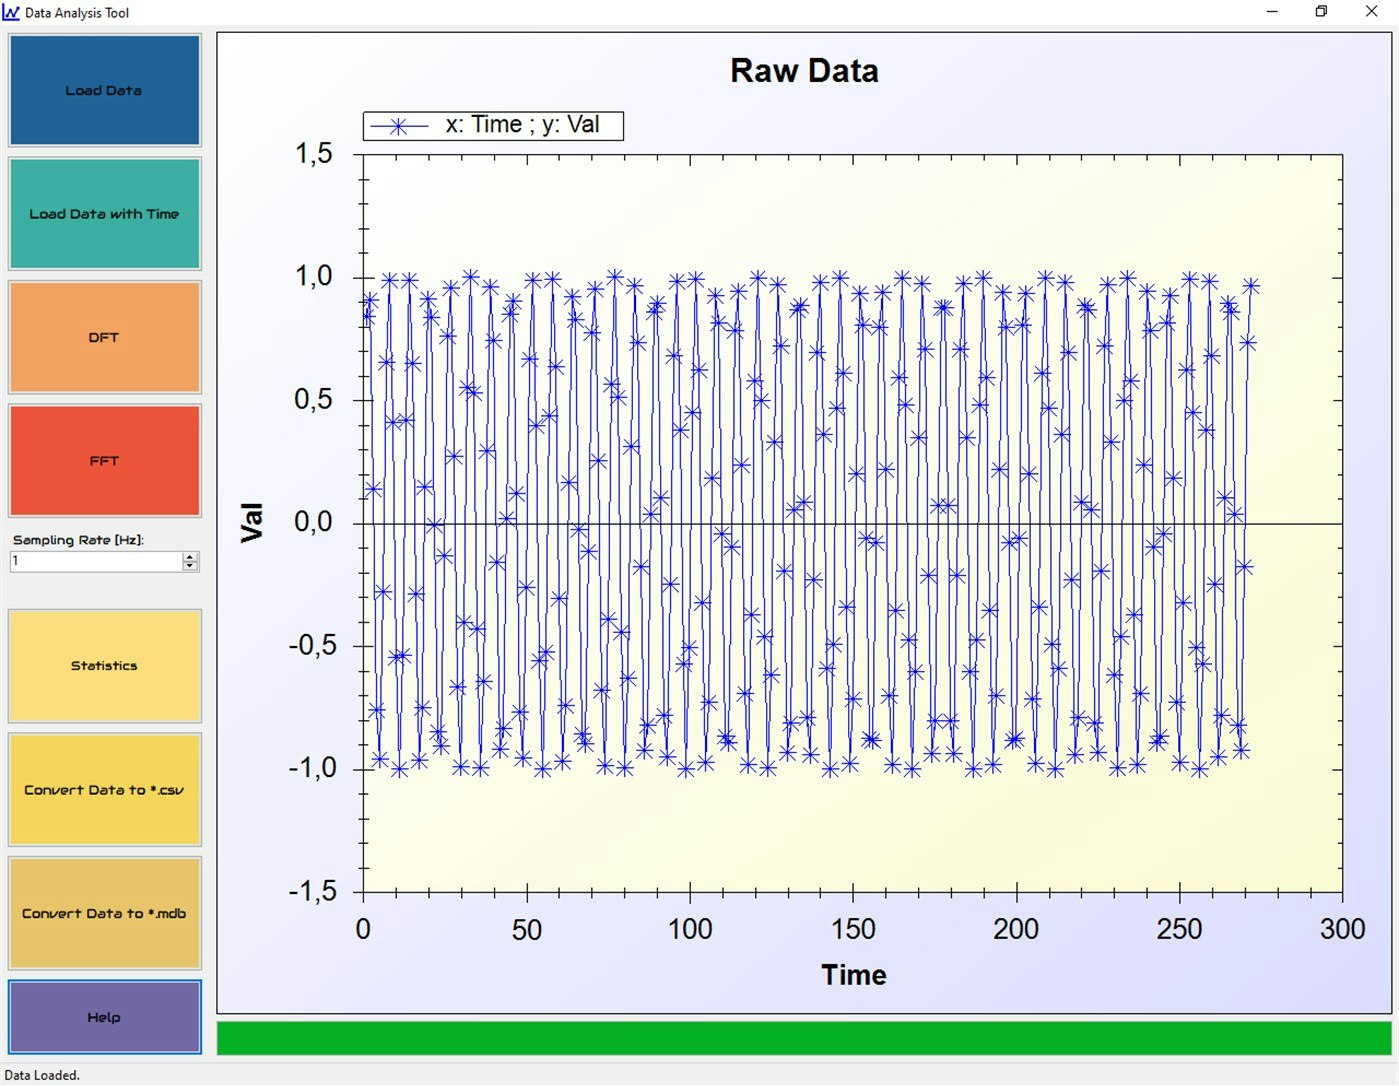
Task: Open the Statistics panel
Action: 104,665
